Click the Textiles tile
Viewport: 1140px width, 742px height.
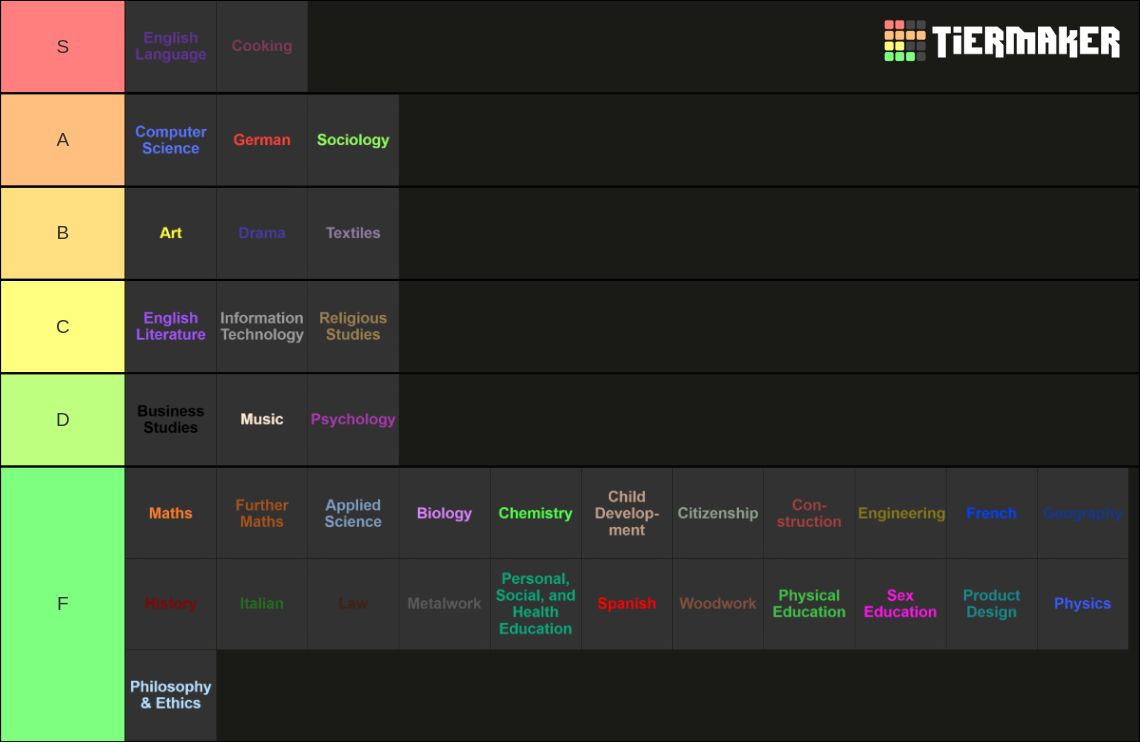coord(353,233)
